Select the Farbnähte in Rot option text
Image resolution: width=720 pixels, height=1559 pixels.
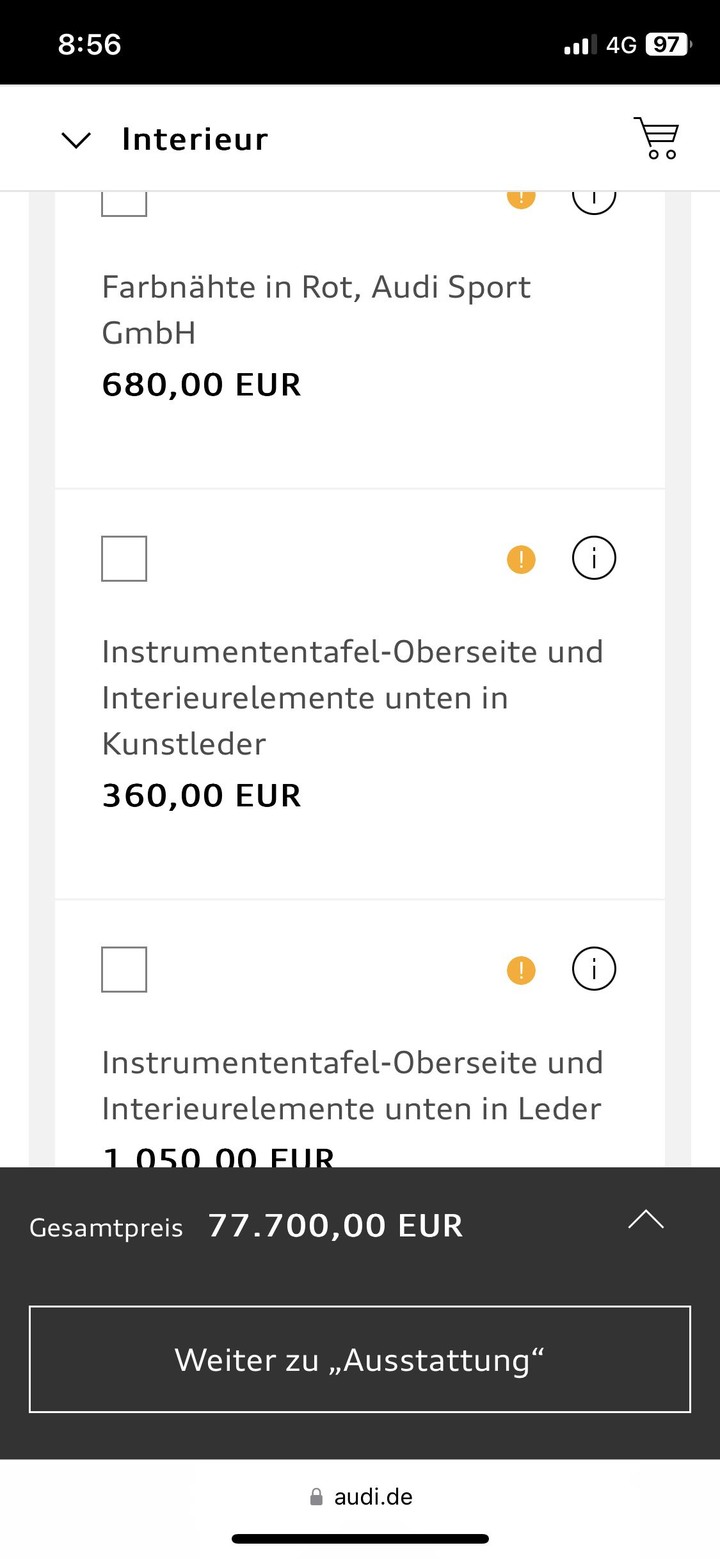pyautogui.click(x=316, y=310)
